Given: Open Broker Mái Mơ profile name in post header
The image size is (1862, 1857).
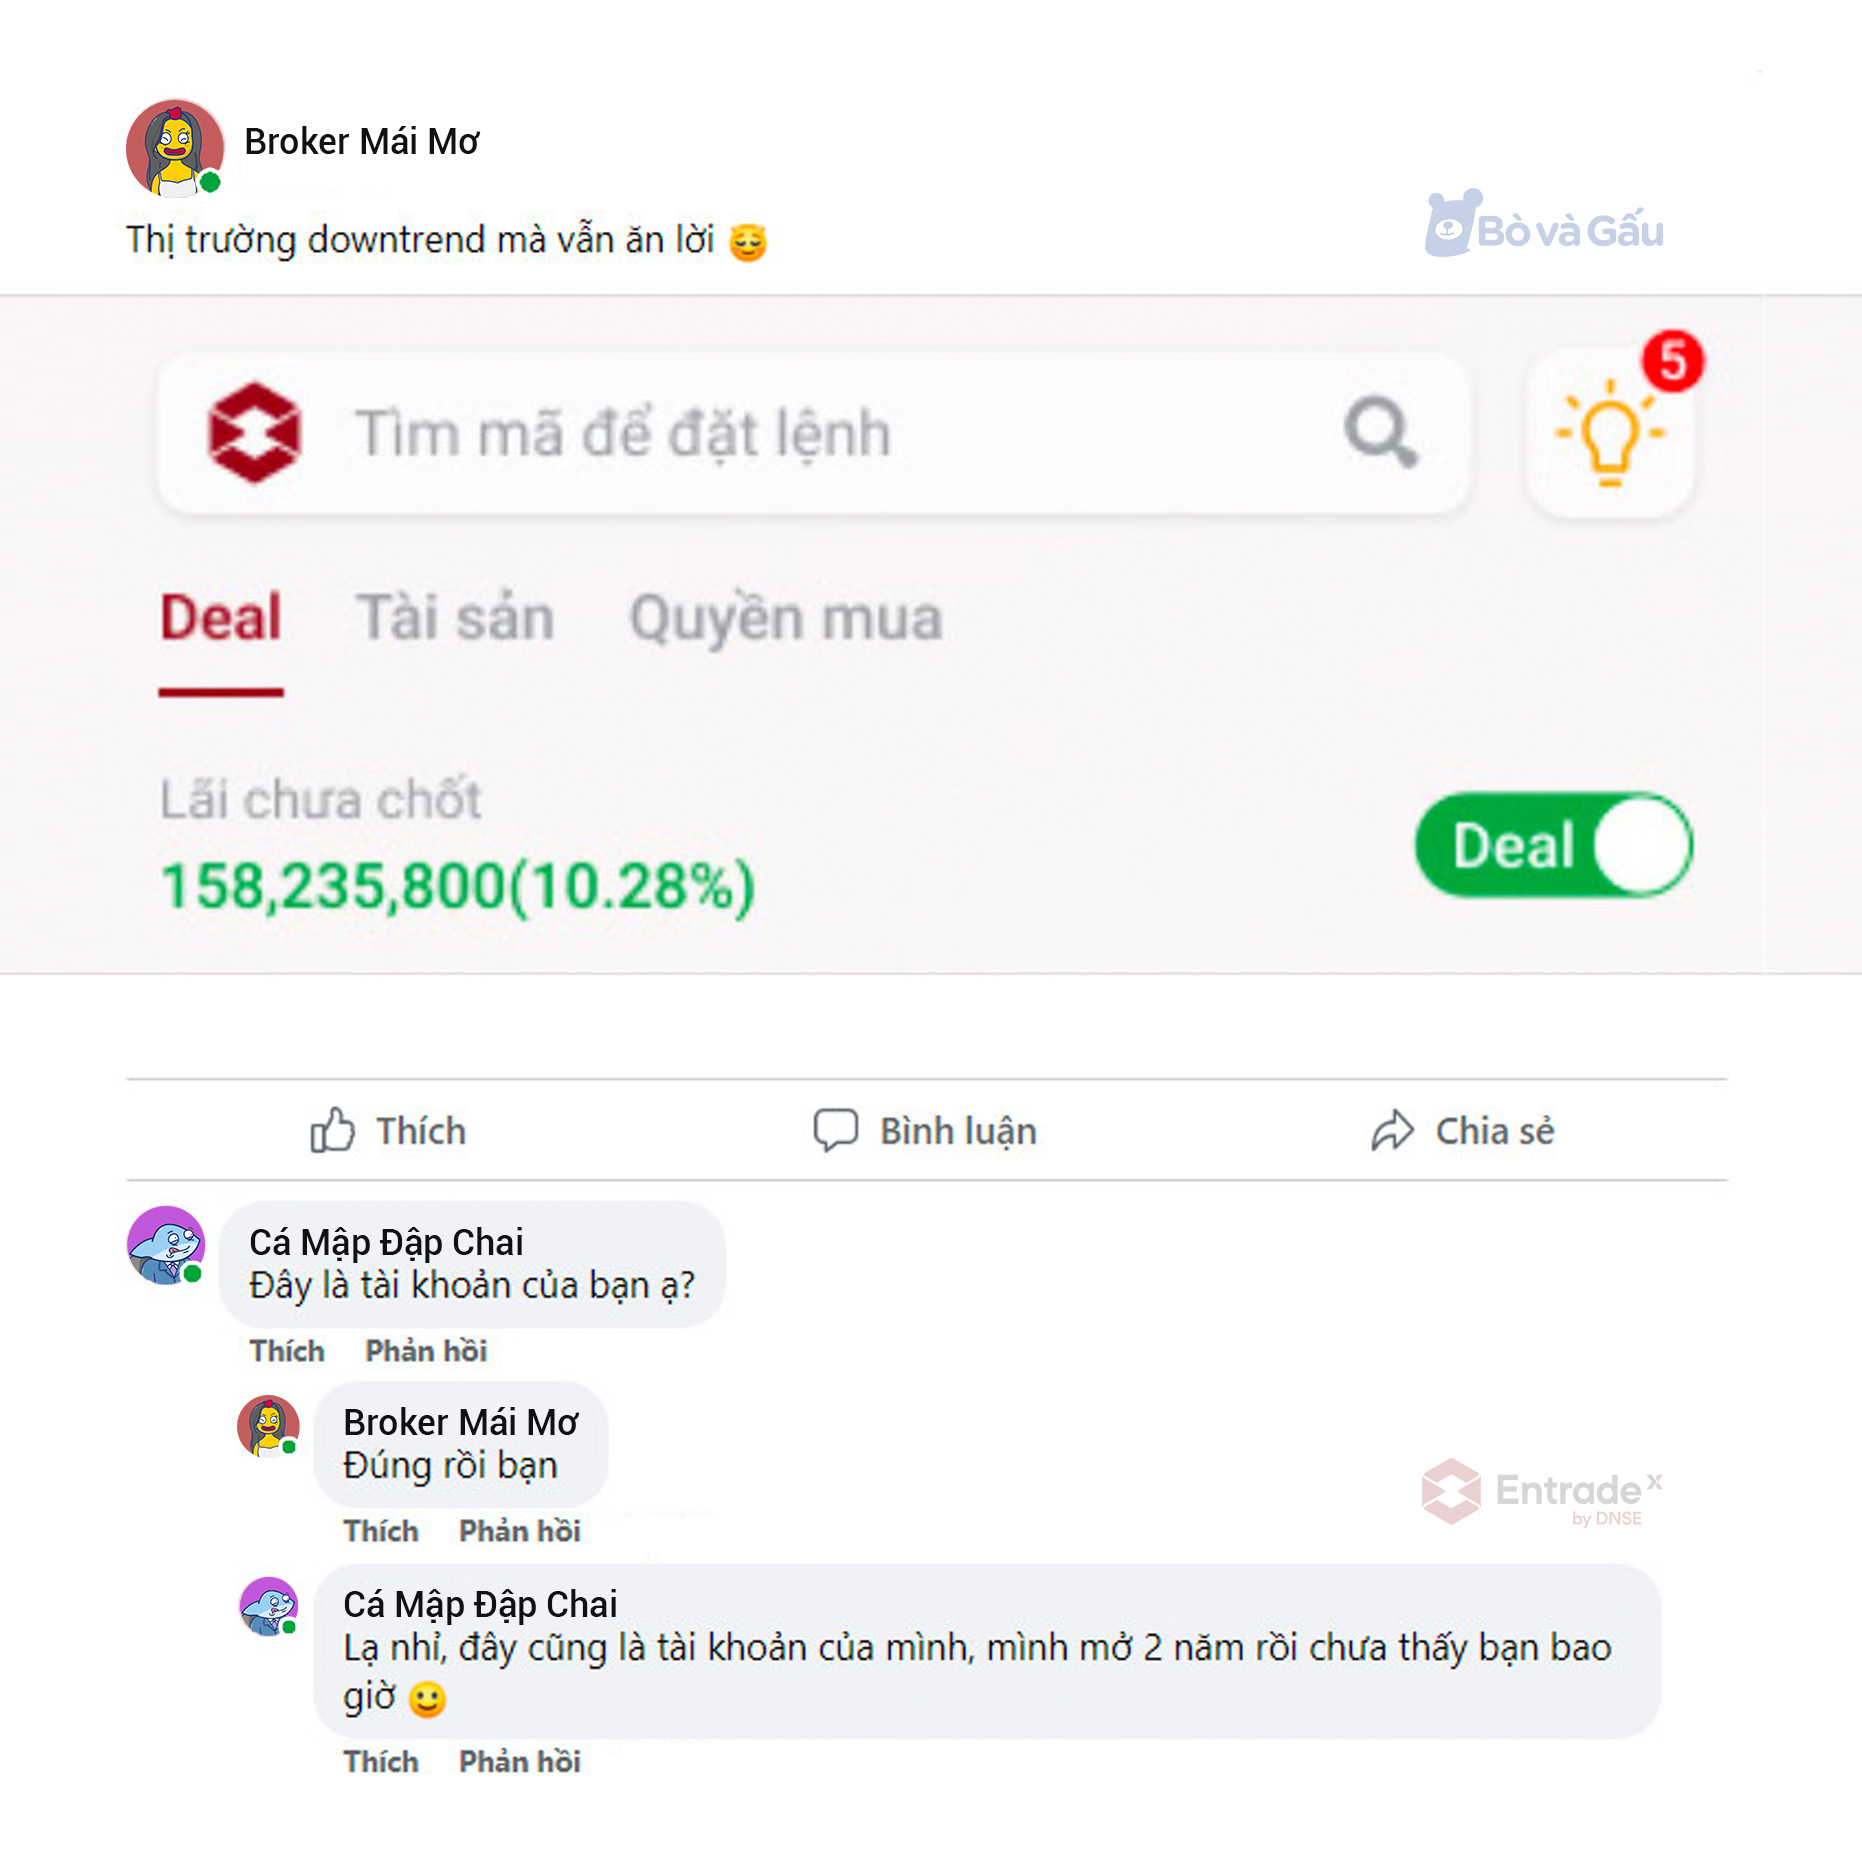Looking at the screenshot, I should pos(362,142).
